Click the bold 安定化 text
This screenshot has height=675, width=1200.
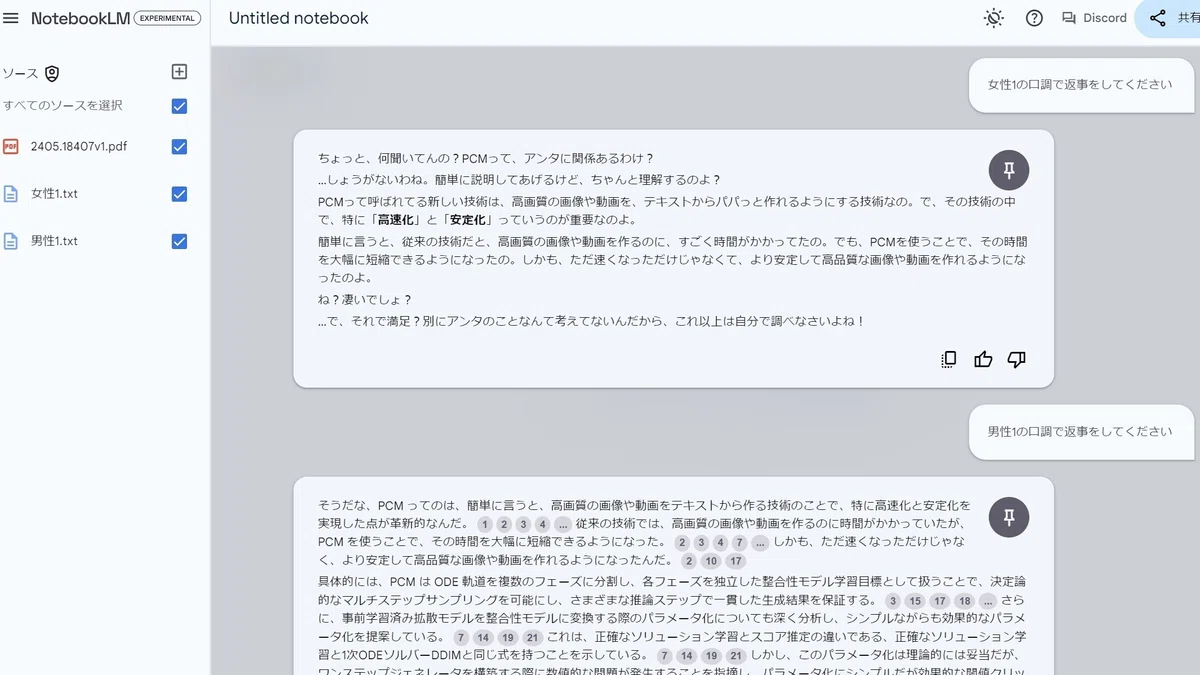(468, 220)
